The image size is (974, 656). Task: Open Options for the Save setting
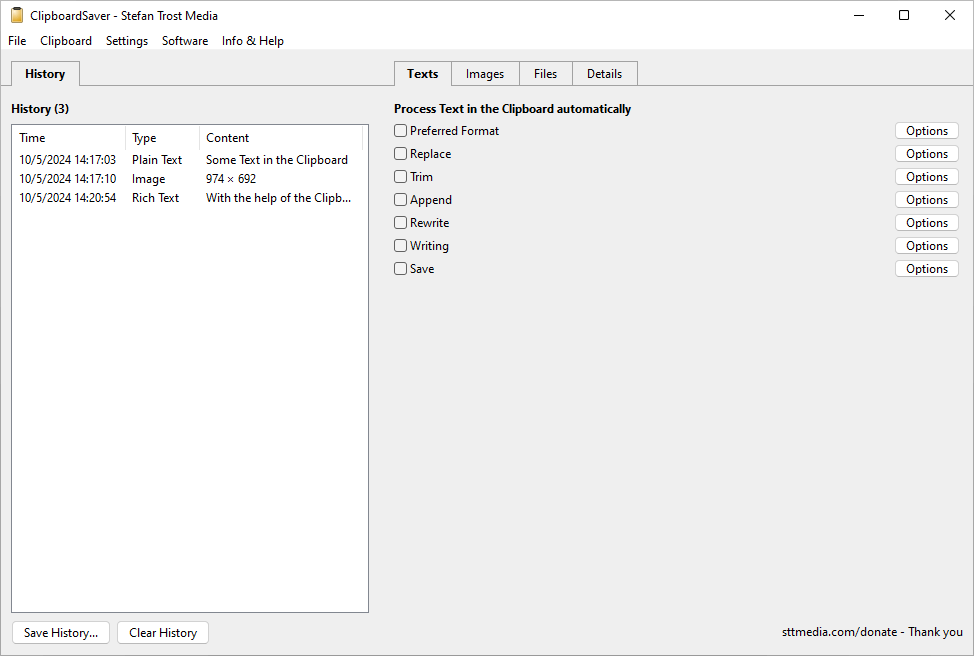pyautogui.click(x=926, y=269)
